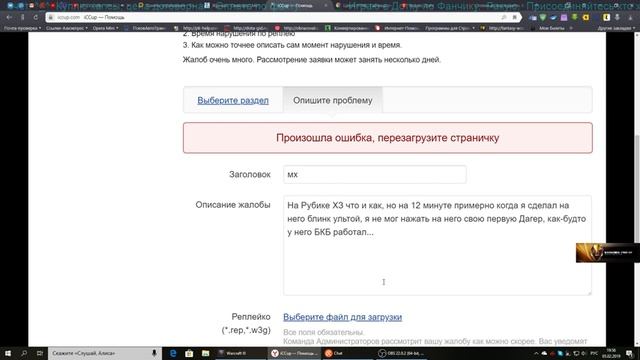Viewport: 640px width, 360px height.
Task: Show hidden system tray icons chevron
Action: tap(536, 353)
